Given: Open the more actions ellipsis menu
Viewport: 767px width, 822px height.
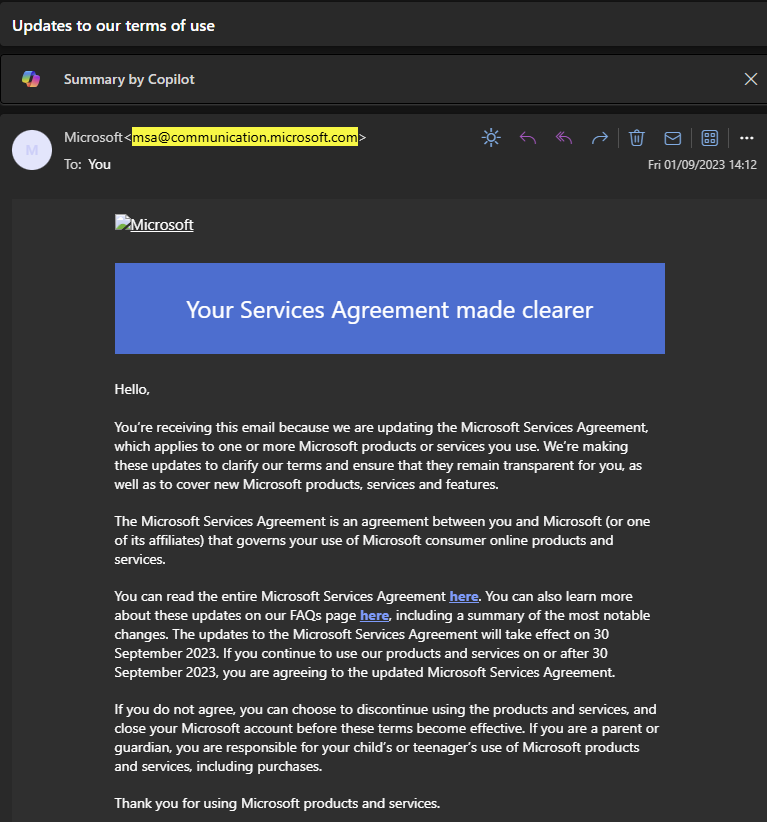Looking at the screenshot, I should pos(747,138).
